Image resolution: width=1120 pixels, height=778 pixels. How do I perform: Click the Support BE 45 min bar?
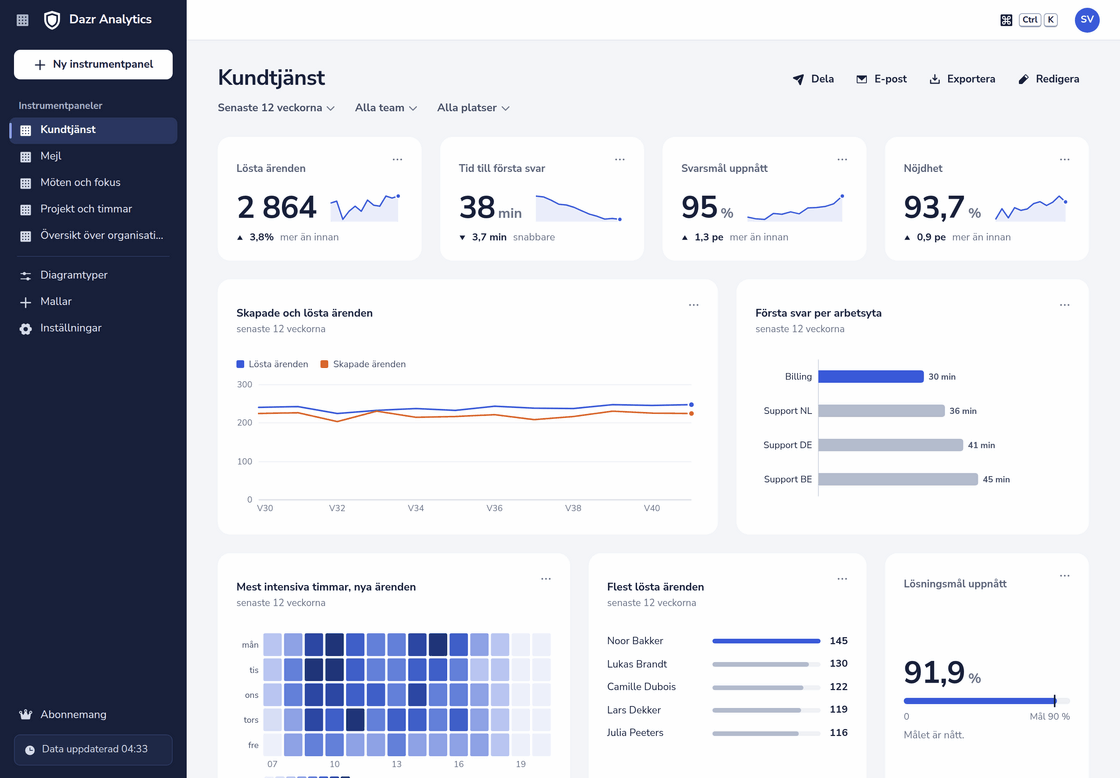[898, 479]
